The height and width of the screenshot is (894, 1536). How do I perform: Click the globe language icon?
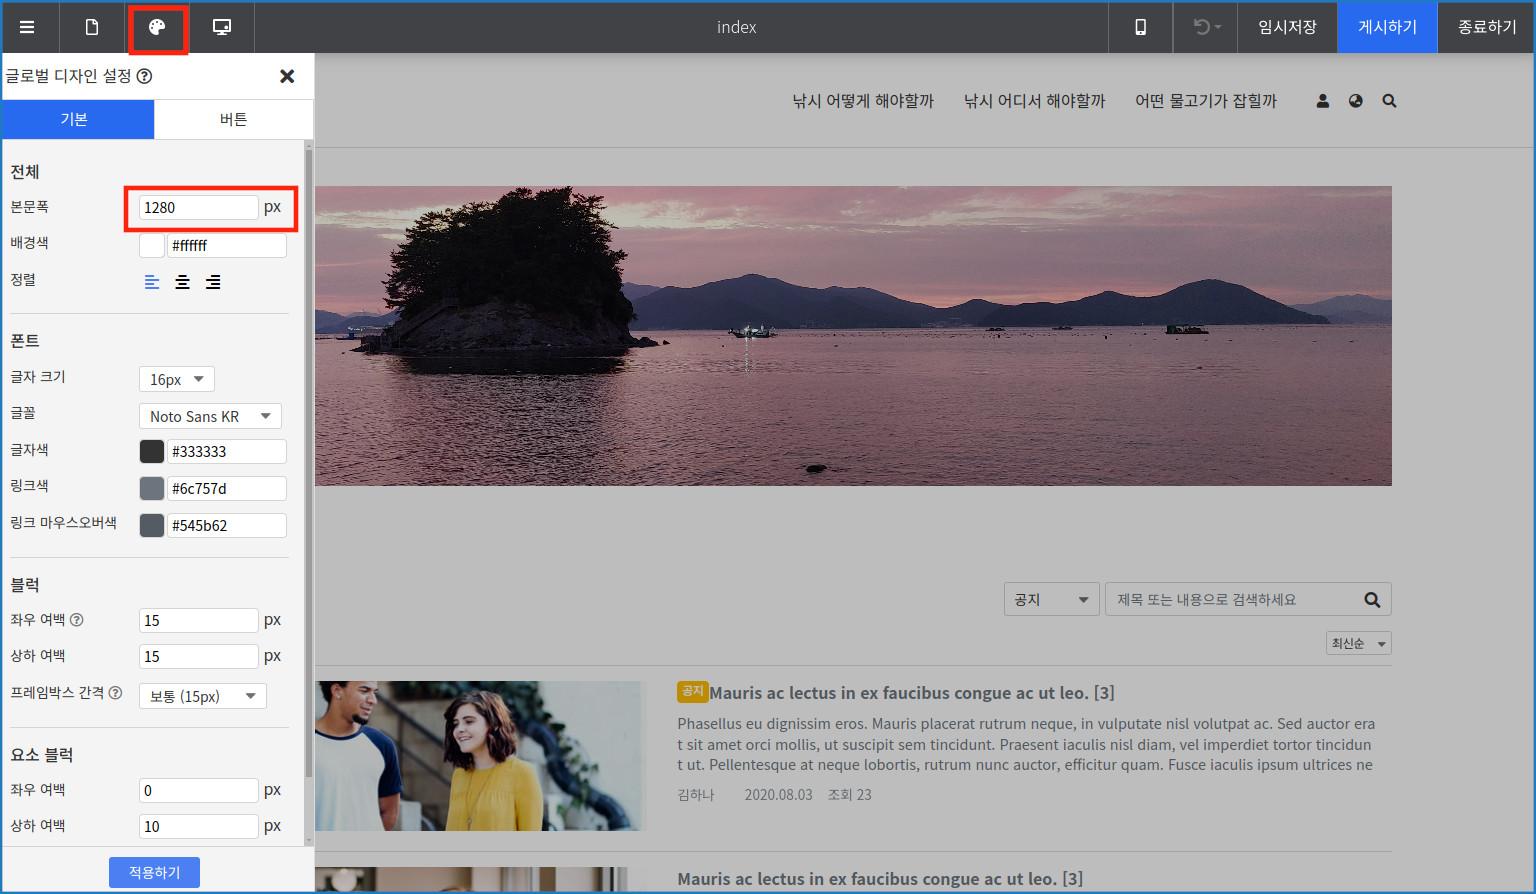(1355, 101)
